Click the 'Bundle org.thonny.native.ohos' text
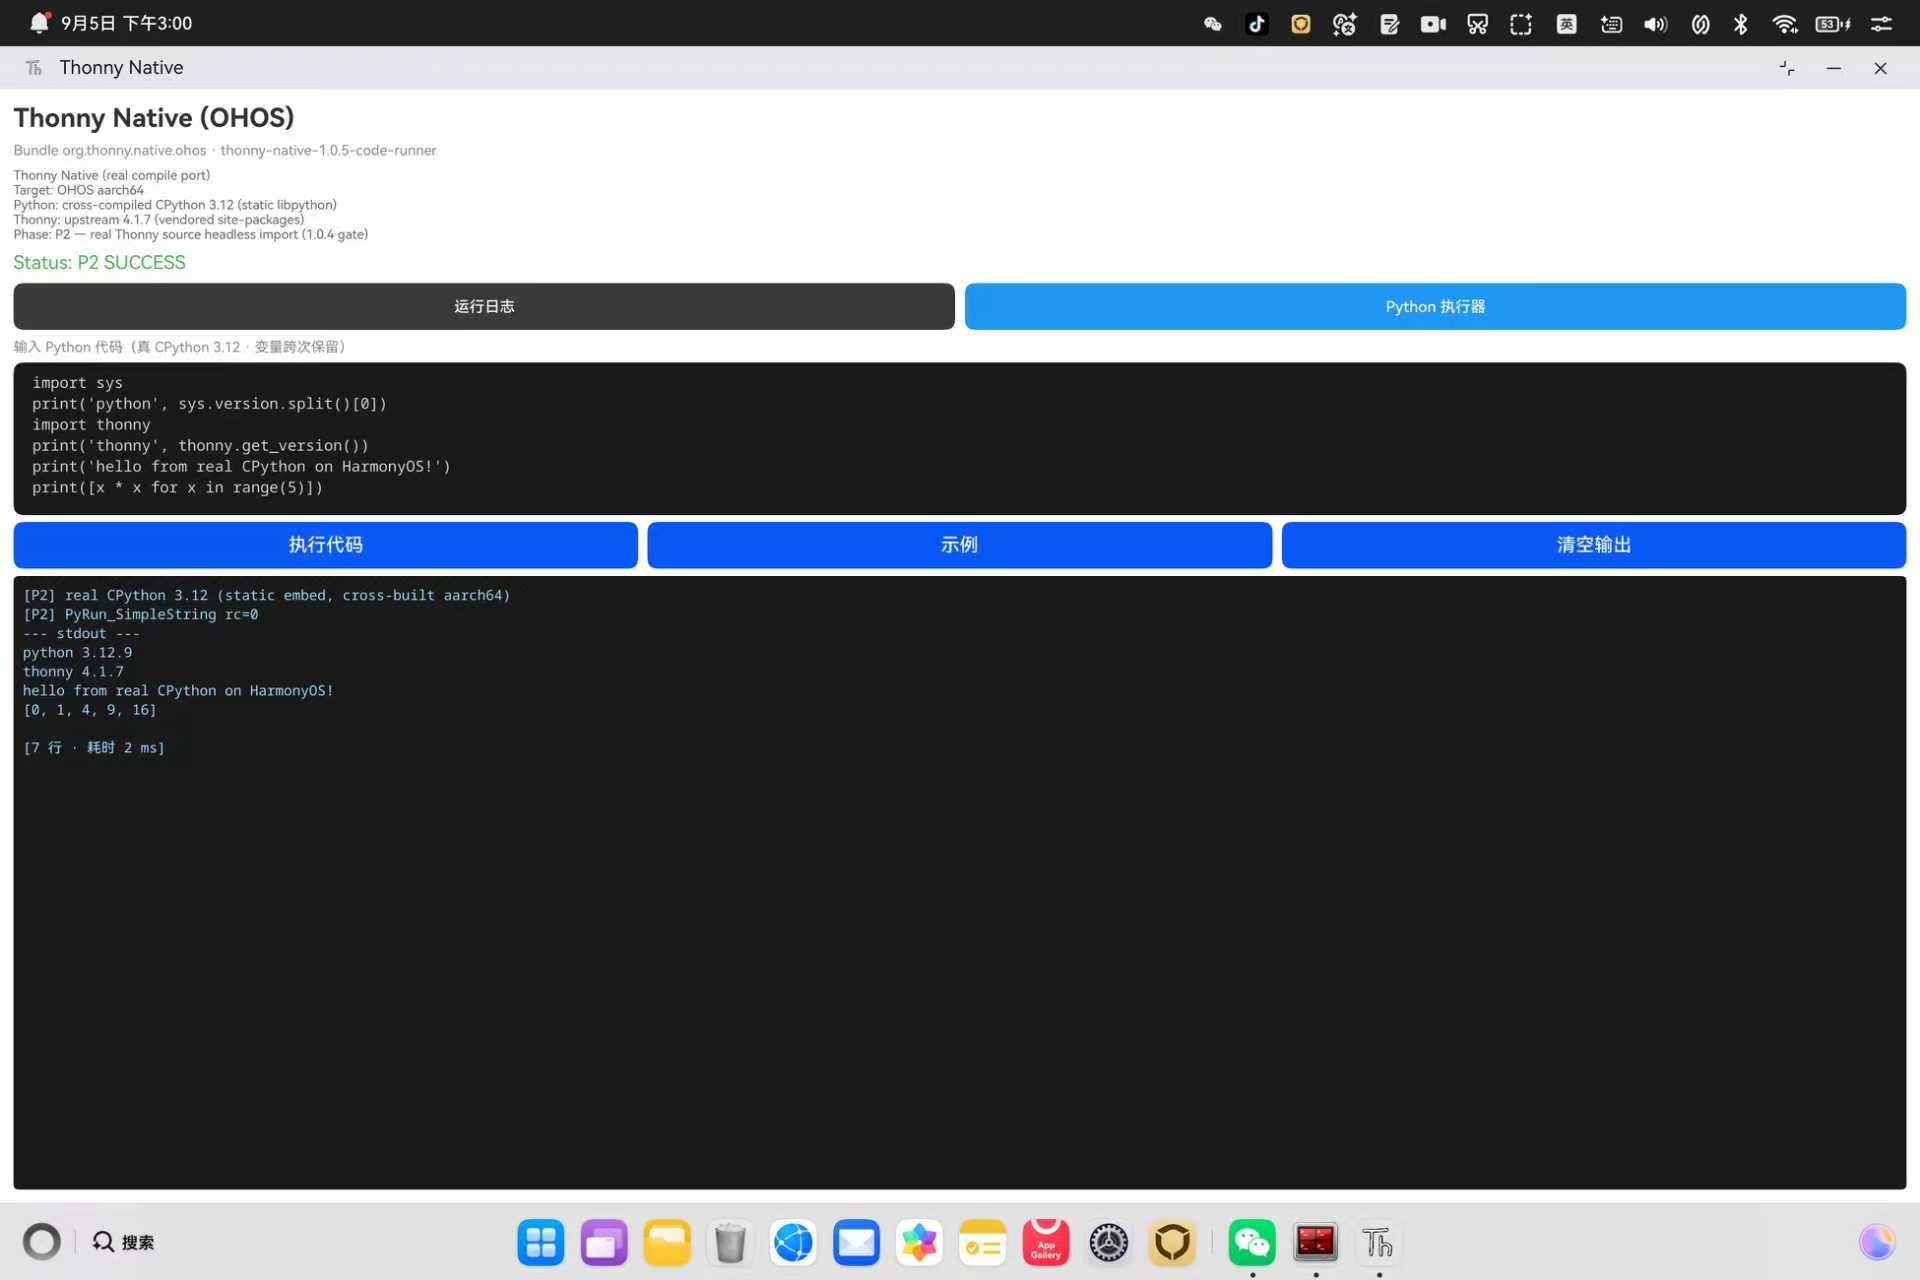The width and height of the screenshot is (1920, 1280). [x=110, y=150]
